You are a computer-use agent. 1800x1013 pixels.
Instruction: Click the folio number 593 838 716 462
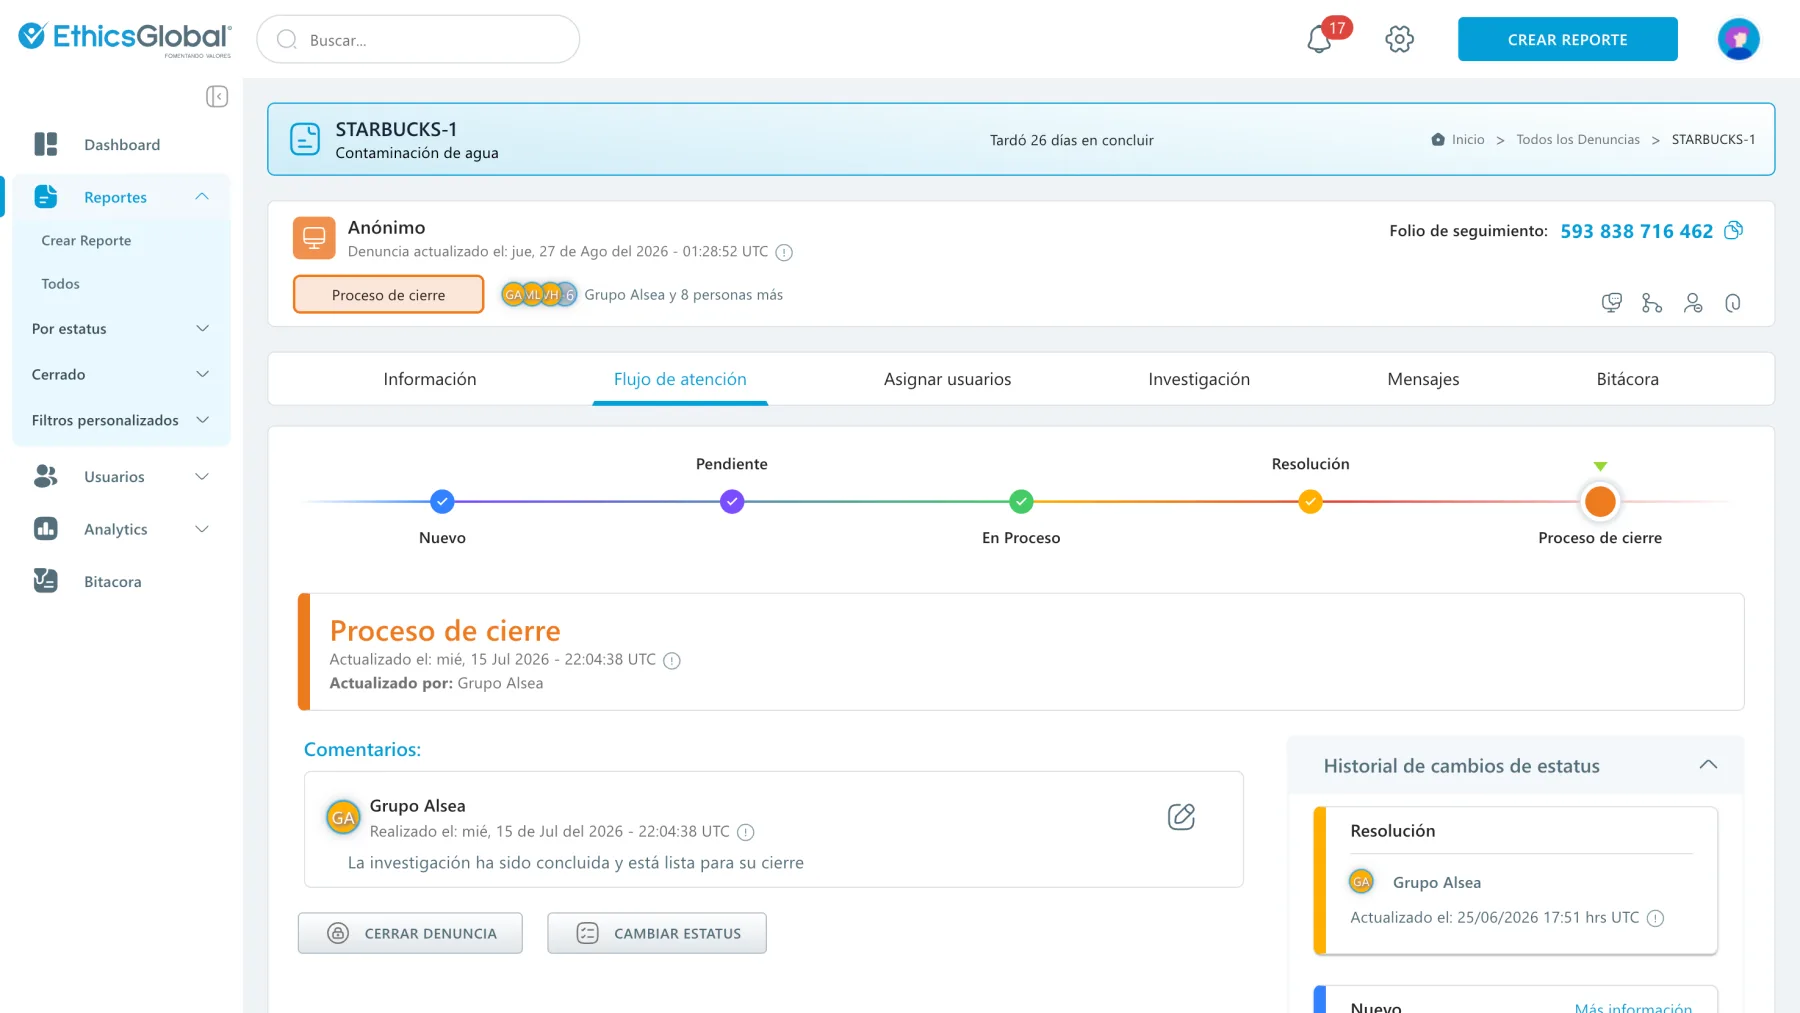point(1636,231)
